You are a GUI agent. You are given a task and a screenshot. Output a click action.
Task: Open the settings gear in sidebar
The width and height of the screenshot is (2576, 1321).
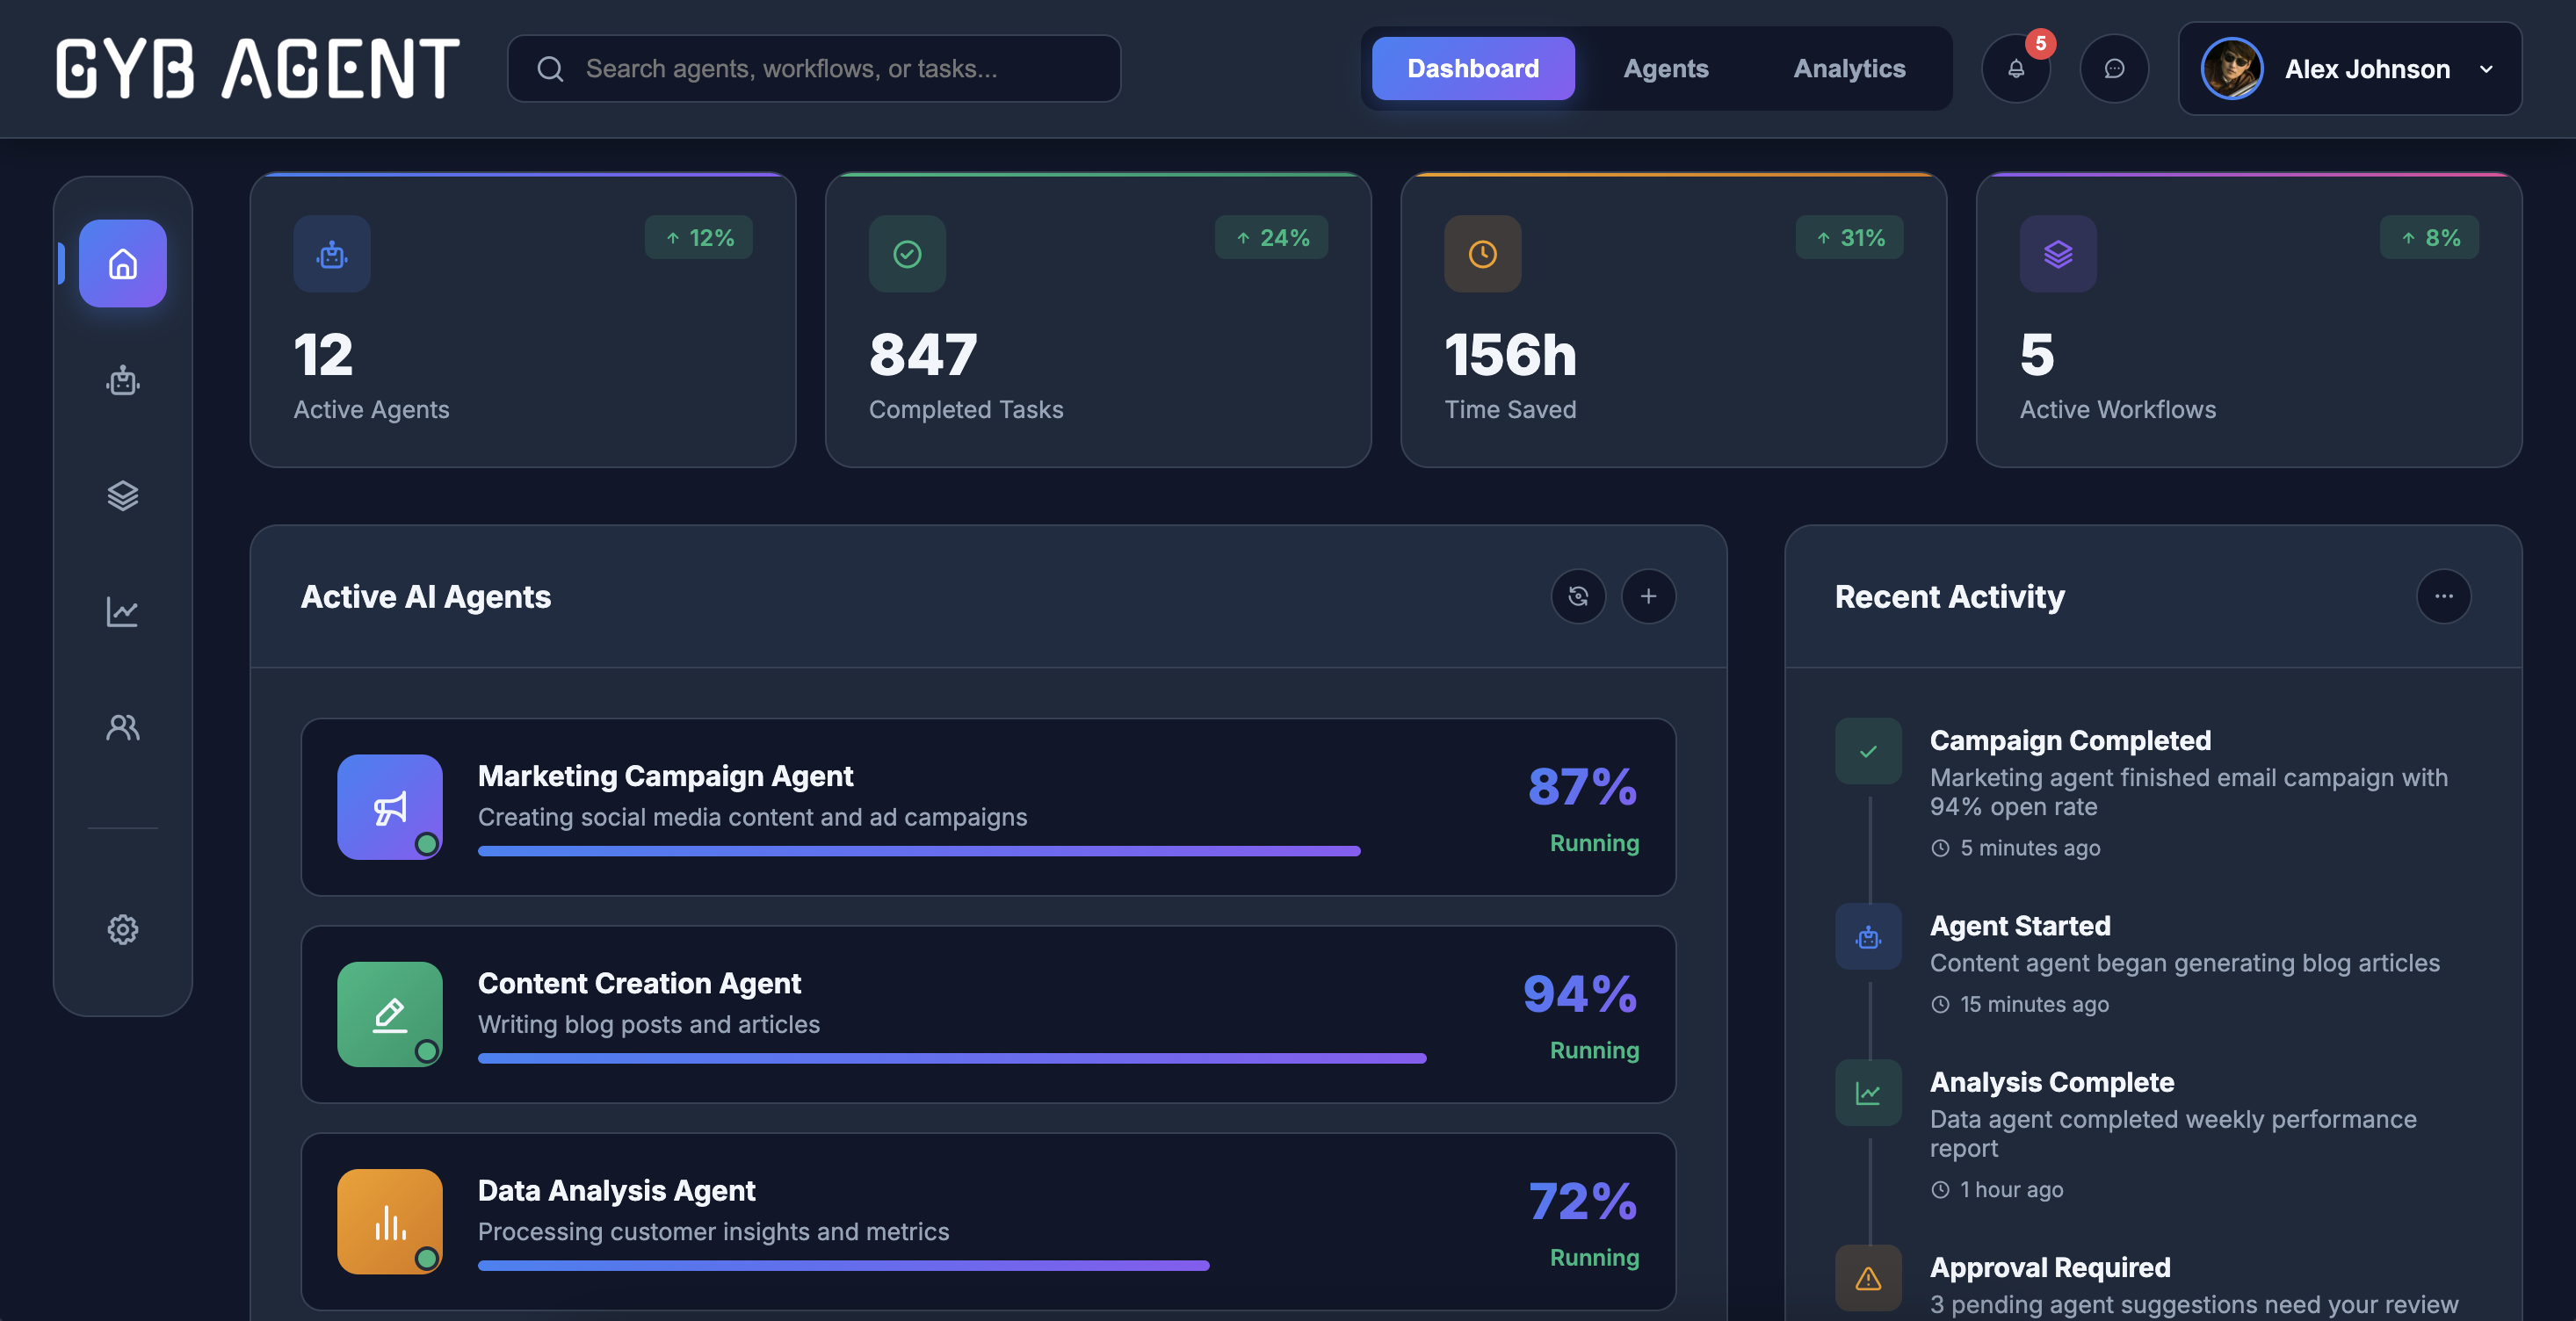click(x=123, y=929)
